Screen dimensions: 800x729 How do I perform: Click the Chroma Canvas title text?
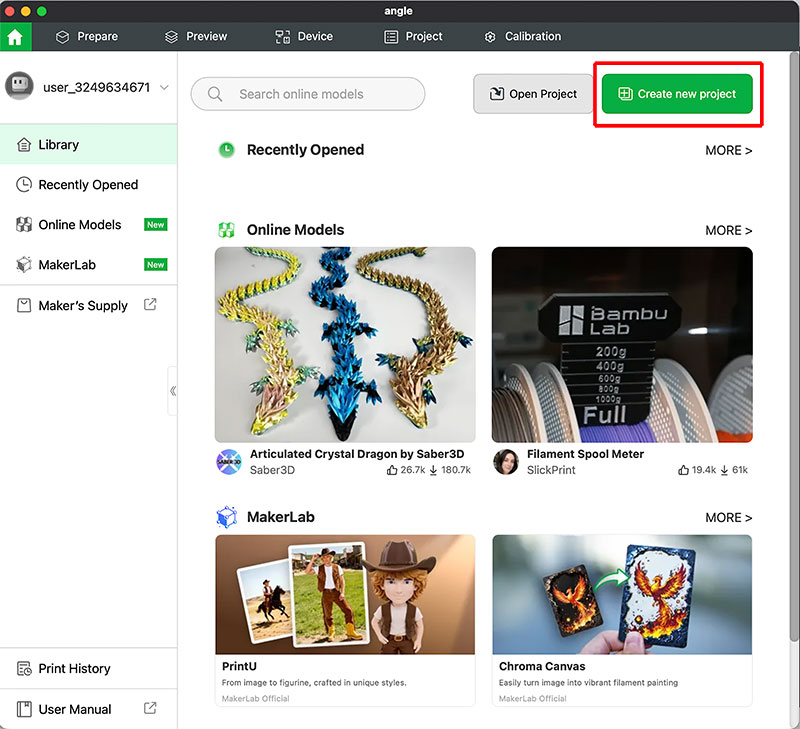click(x=542, y=666)
